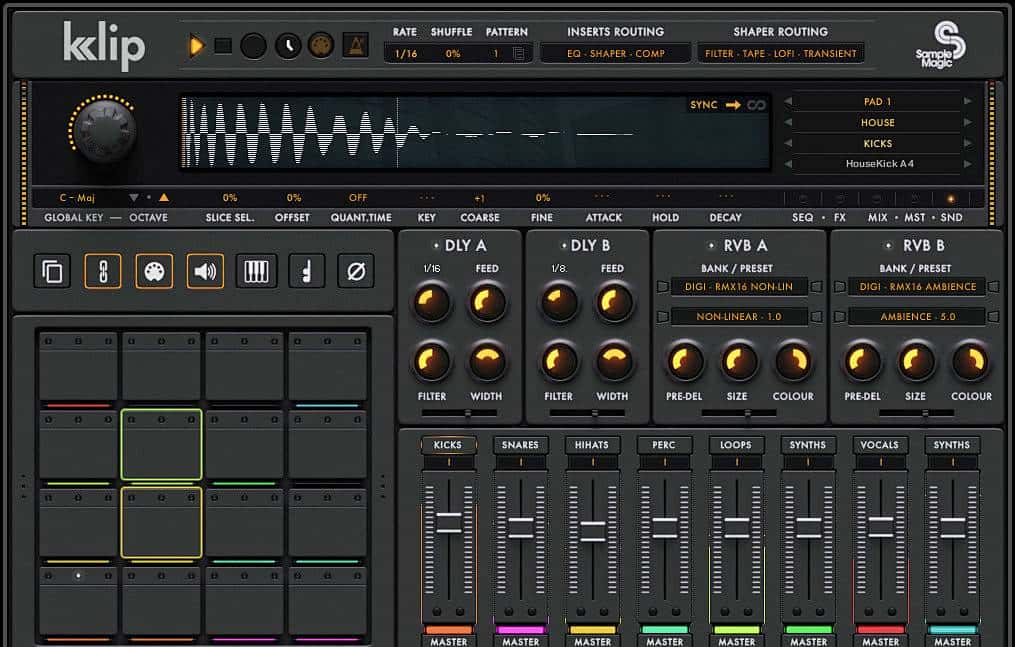Click the Inserts Routing EQ · SHAPER · COMP button

pyautogui.click(x=615, y=54)
